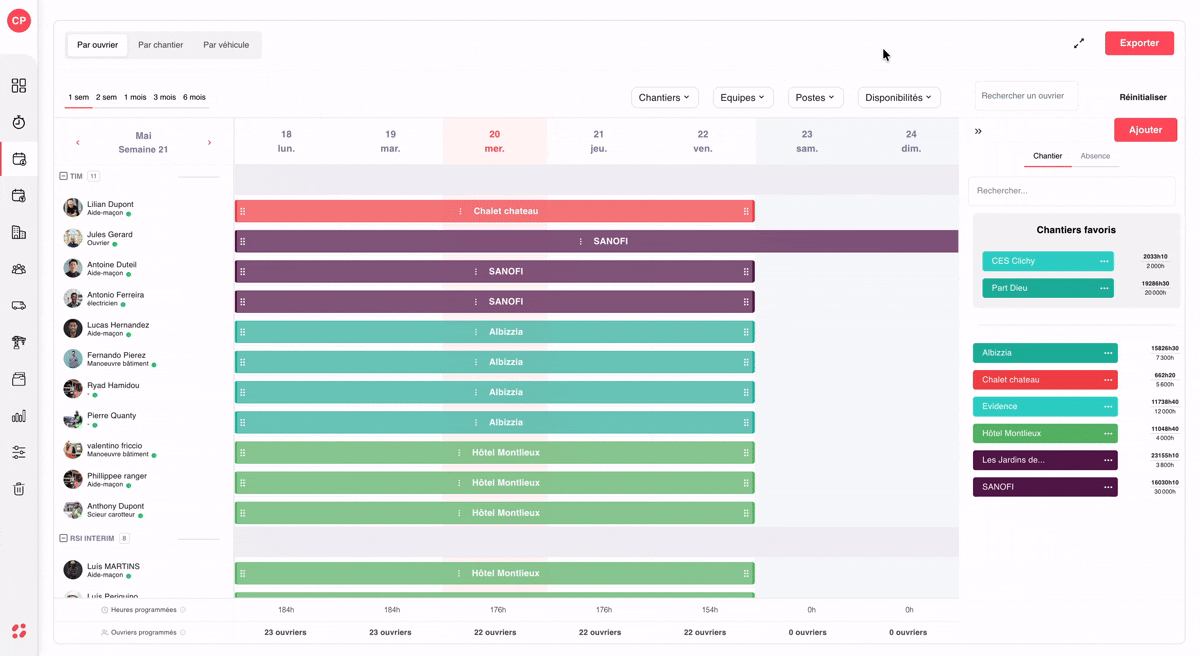The image size is (1200, 656).
Task: Select the Chantier tab in right panel
Action: coord(1047,156)
